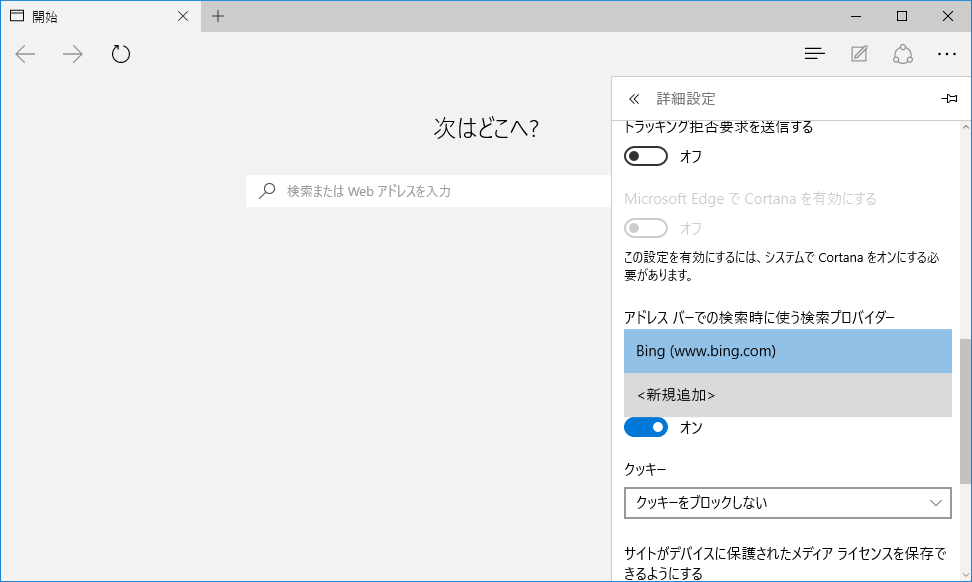
Task: Choose <新規追加> in search provider list
Action: [x=787, y=395]
